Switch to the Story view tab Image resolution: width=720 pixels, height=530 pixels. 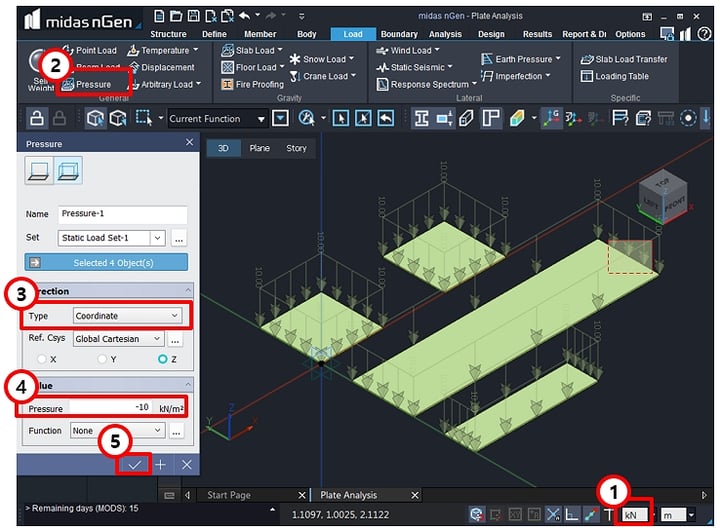tap(296, 148)
